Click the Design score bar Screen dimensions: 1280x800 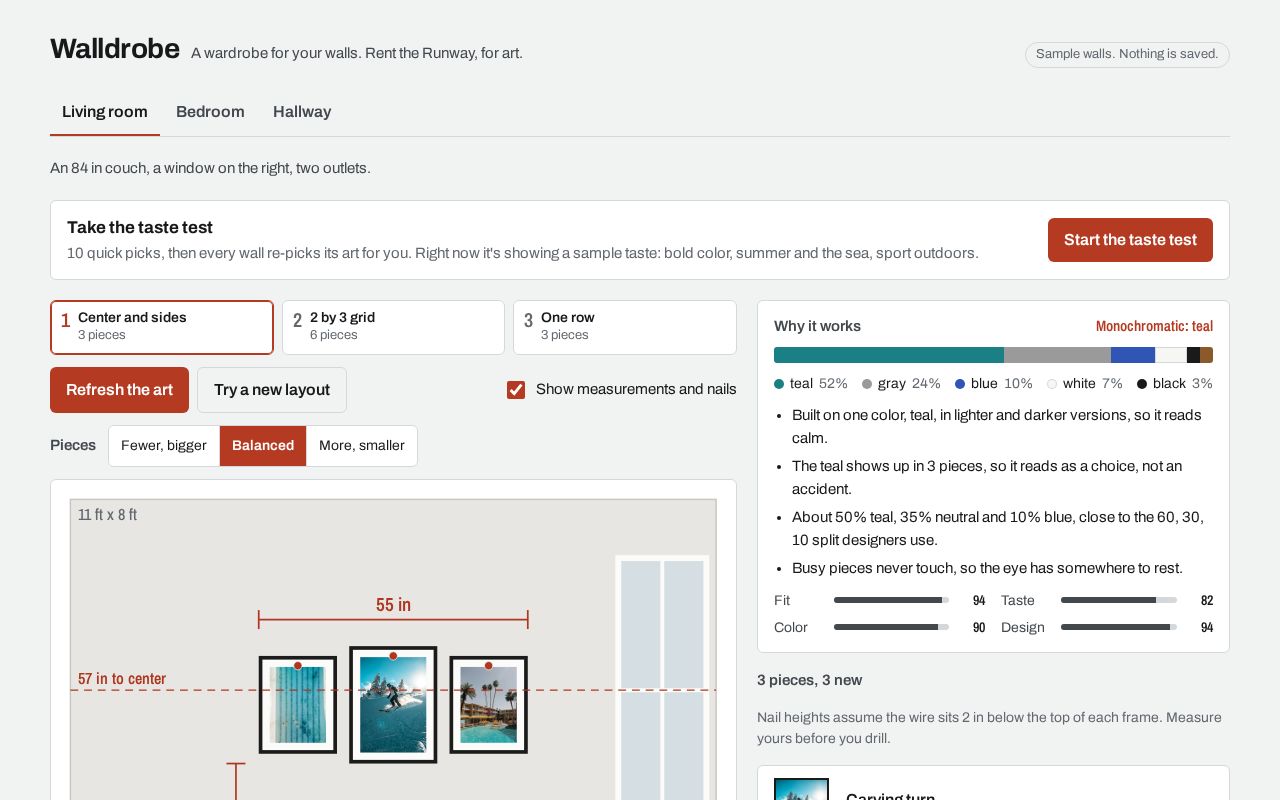tap(1119, 627)
